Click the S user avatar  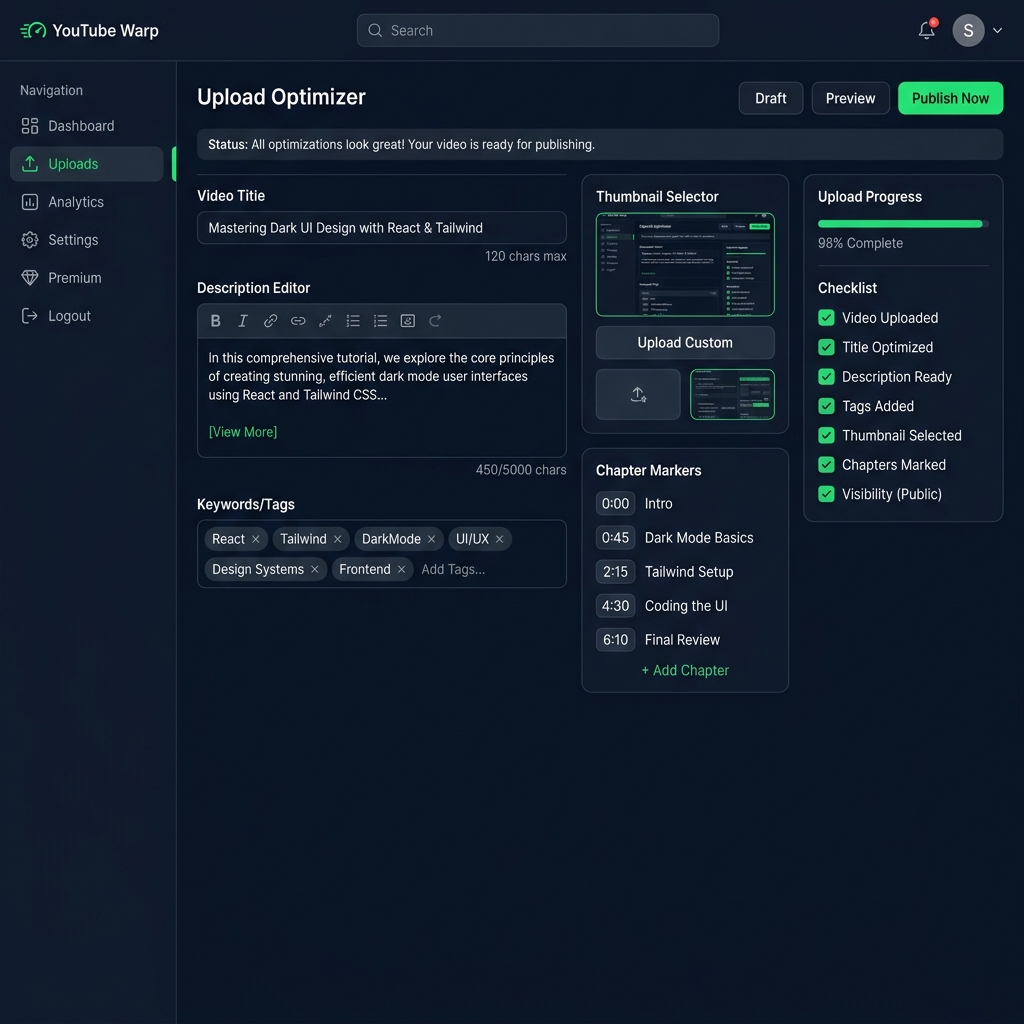[968, 30]
